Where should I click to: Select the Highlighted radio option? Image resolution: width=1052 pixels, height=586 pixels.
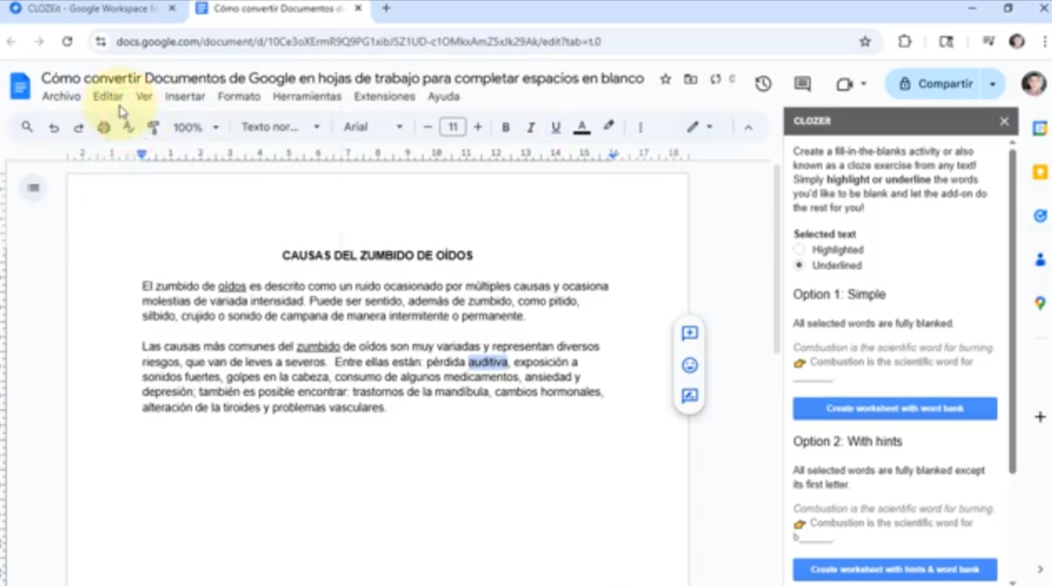tap(799, 250)
